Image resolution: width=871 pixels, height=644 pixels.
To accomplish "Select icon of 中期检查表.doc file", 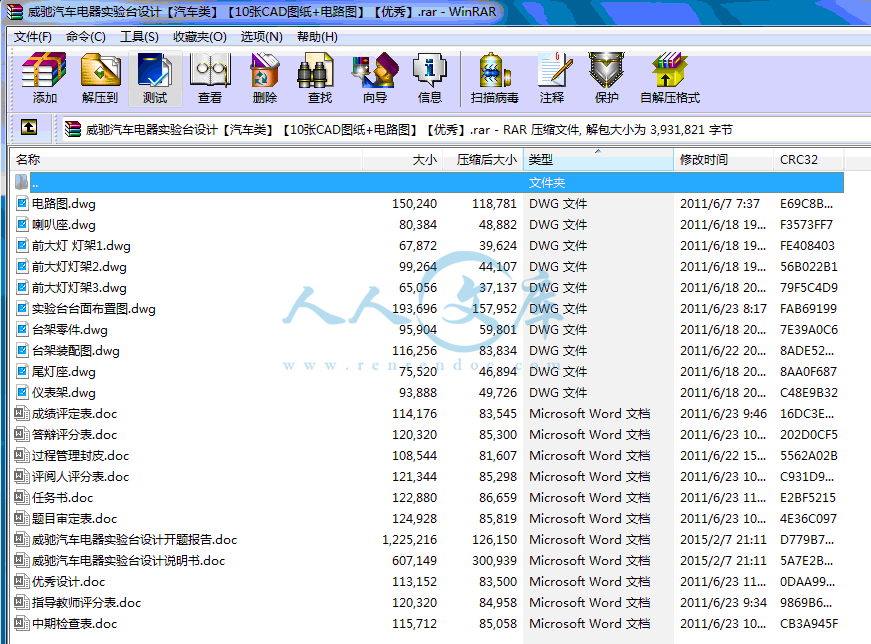I will [x=21, y=623].
